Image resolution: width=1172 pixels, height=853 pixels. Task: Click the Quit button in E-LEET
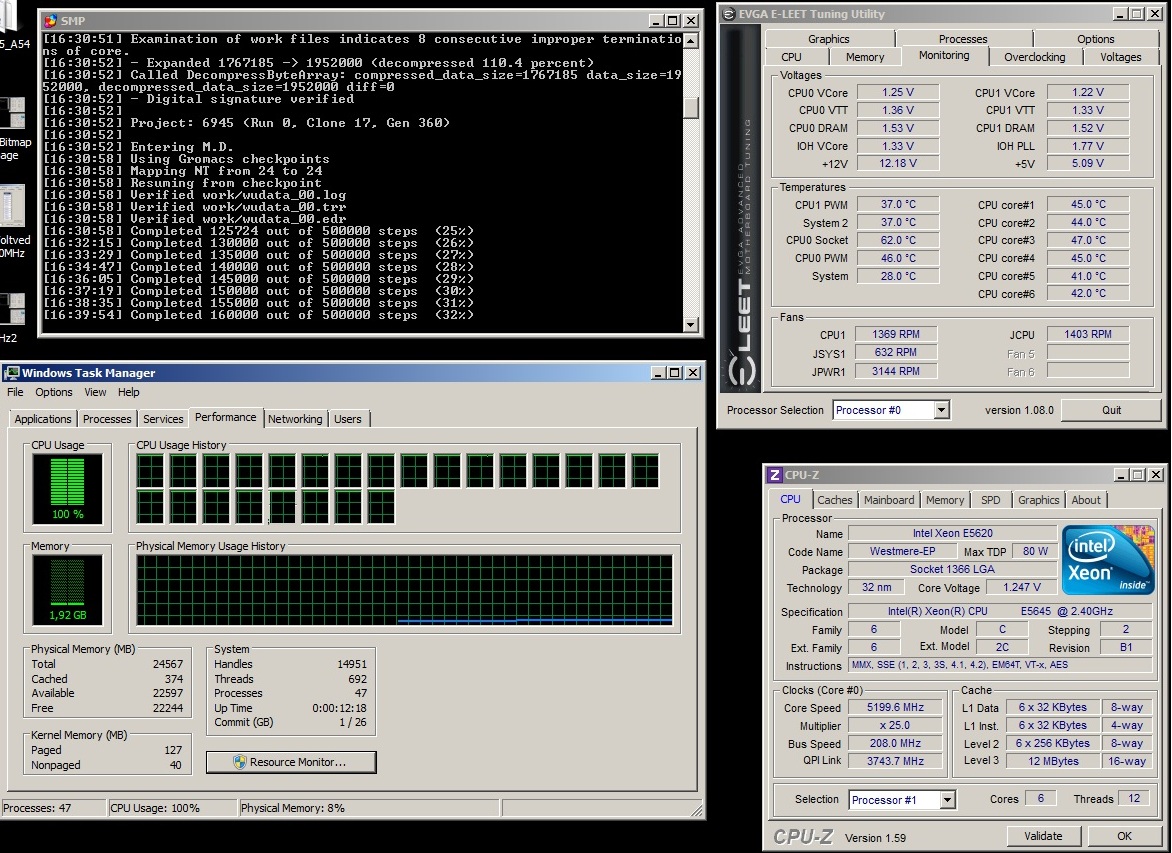click(x=1111, y=410)
